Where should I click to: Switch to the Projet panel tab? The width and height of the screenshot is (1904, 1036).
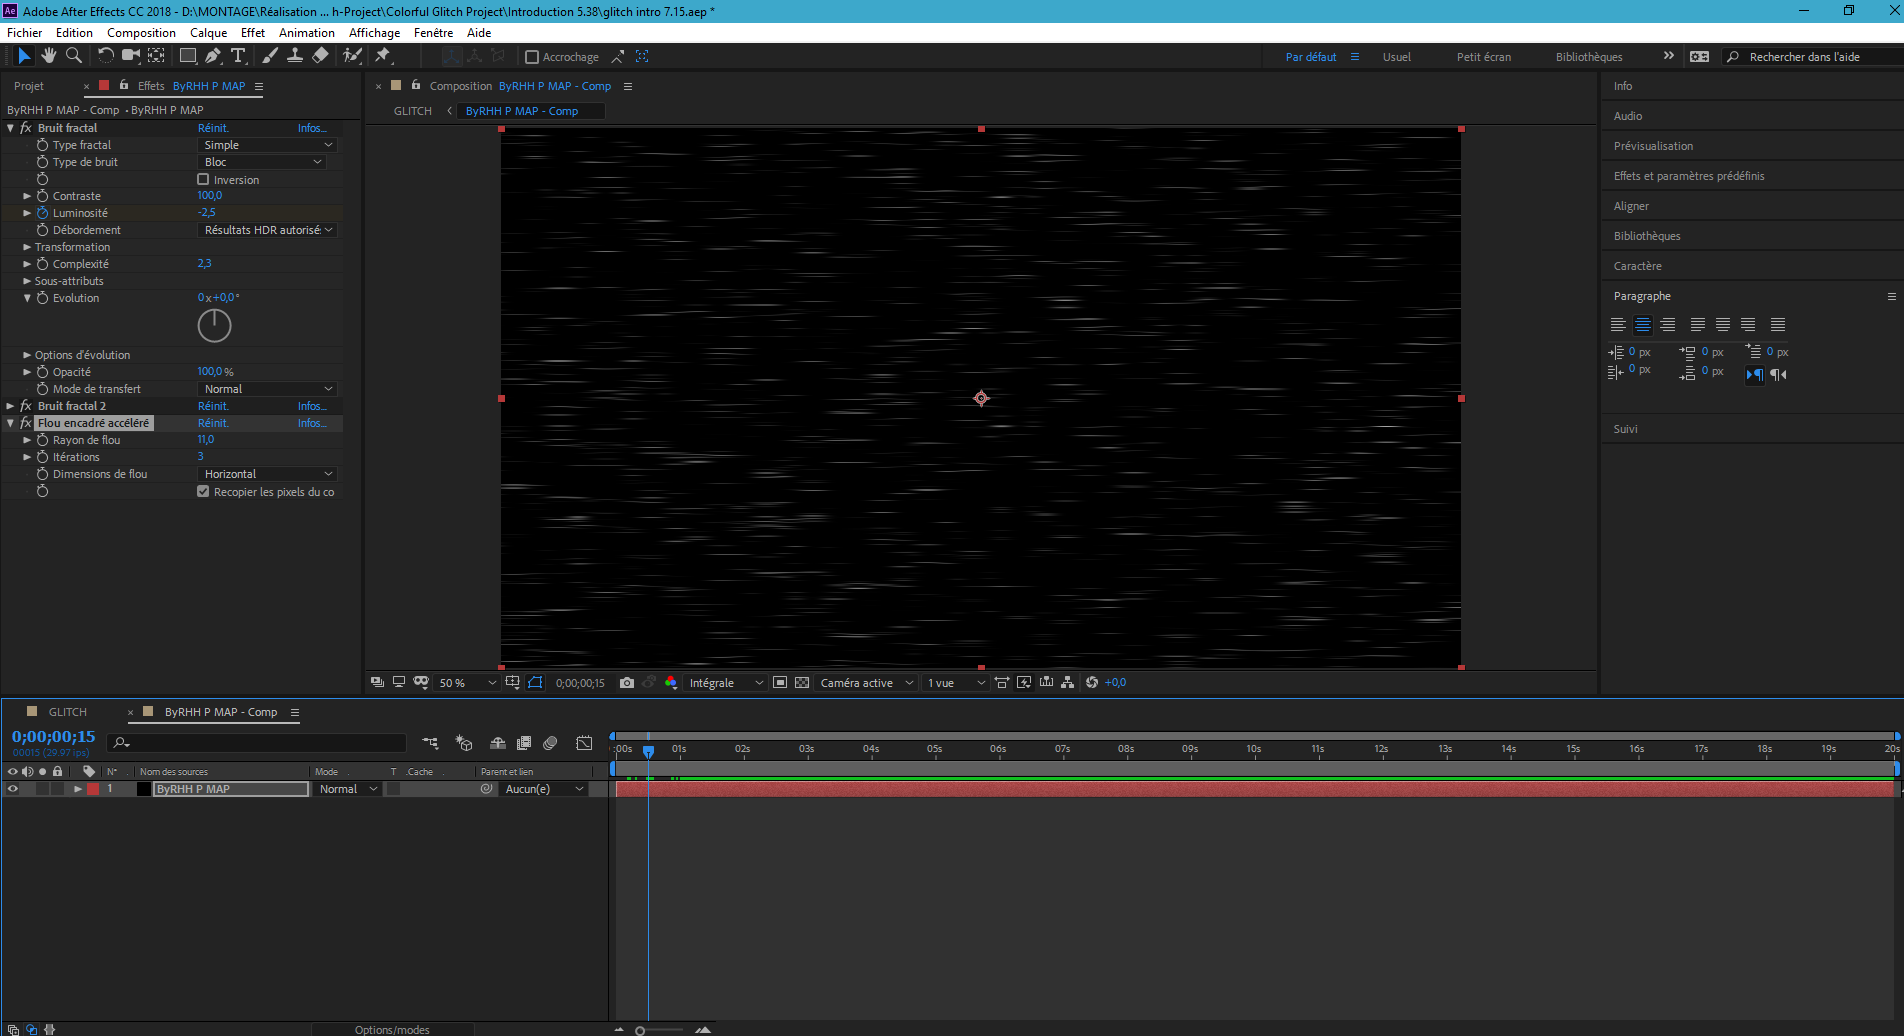click(x=29, y=86)
